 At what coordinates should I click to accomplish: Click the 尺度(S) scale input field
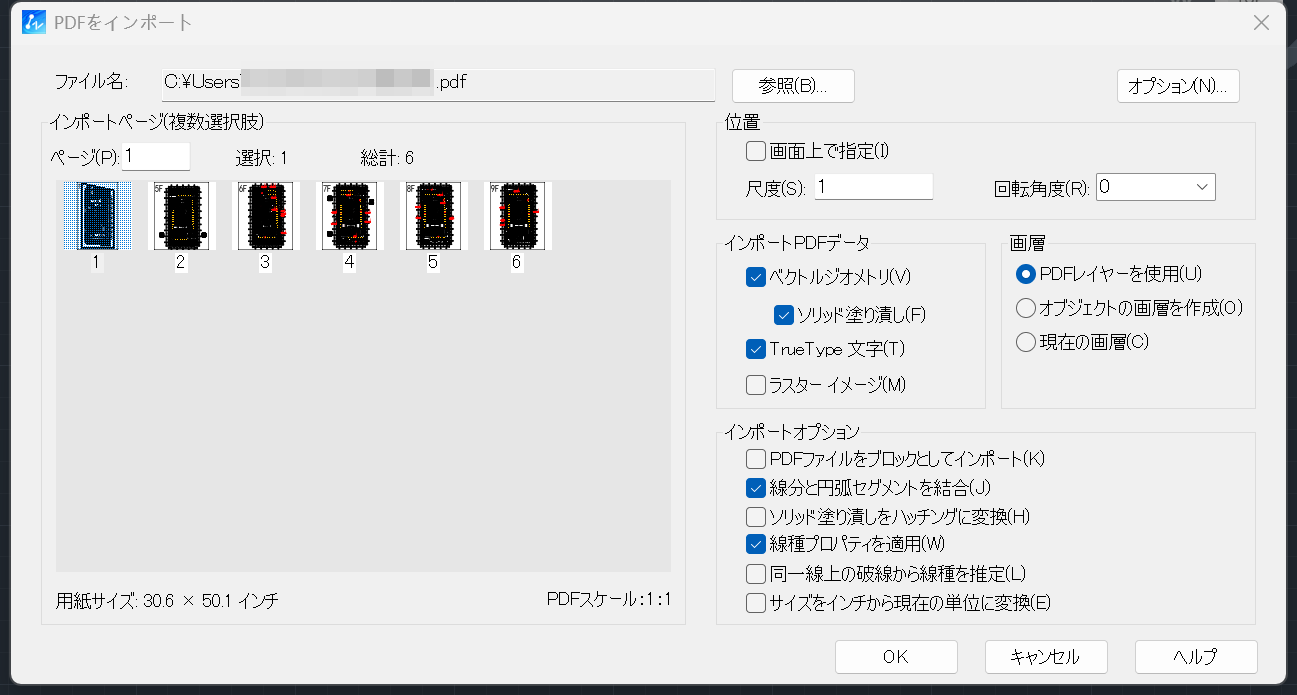(873, 187)
